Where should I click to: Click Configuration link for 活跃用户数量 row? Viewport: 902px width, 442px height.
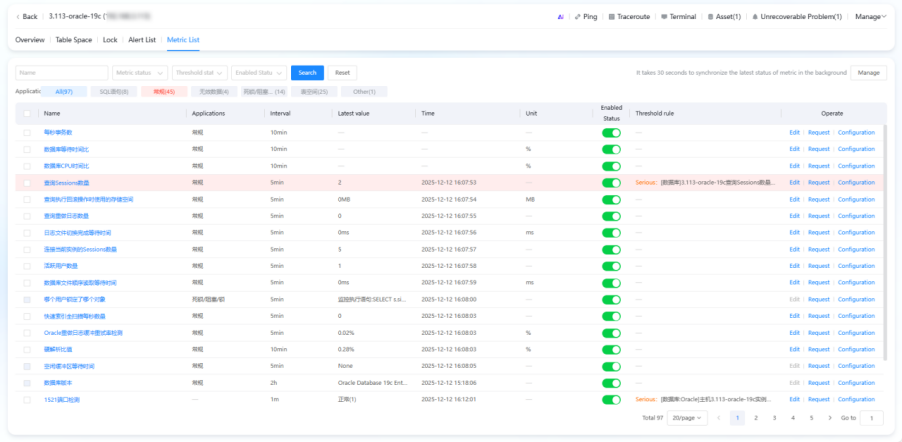click(x=856, y=266)
